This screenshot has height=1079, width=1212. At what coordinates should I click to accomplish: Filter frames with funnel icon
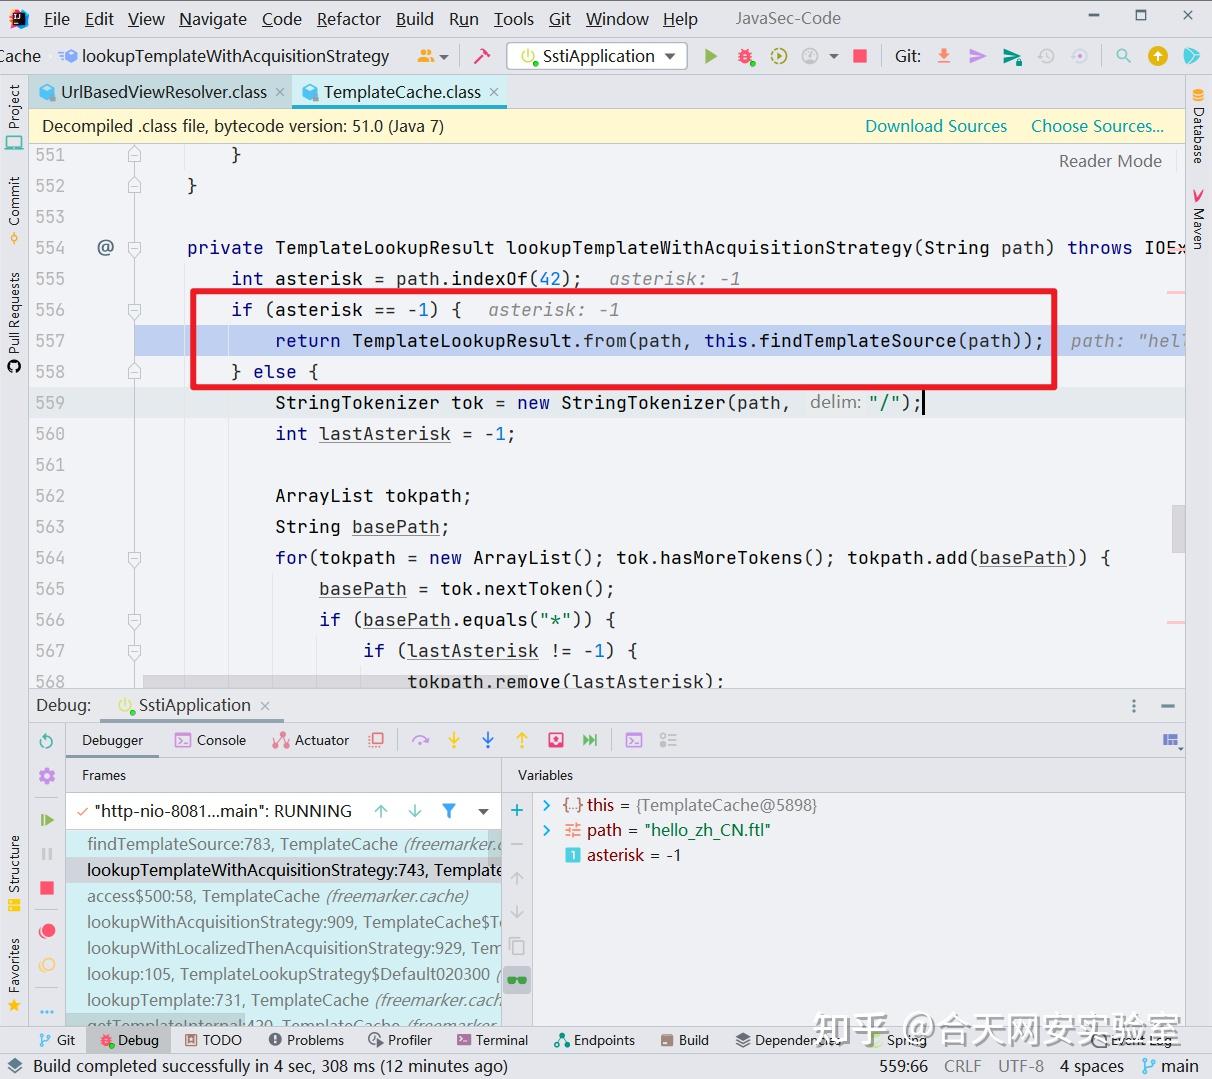pos(449,811)
